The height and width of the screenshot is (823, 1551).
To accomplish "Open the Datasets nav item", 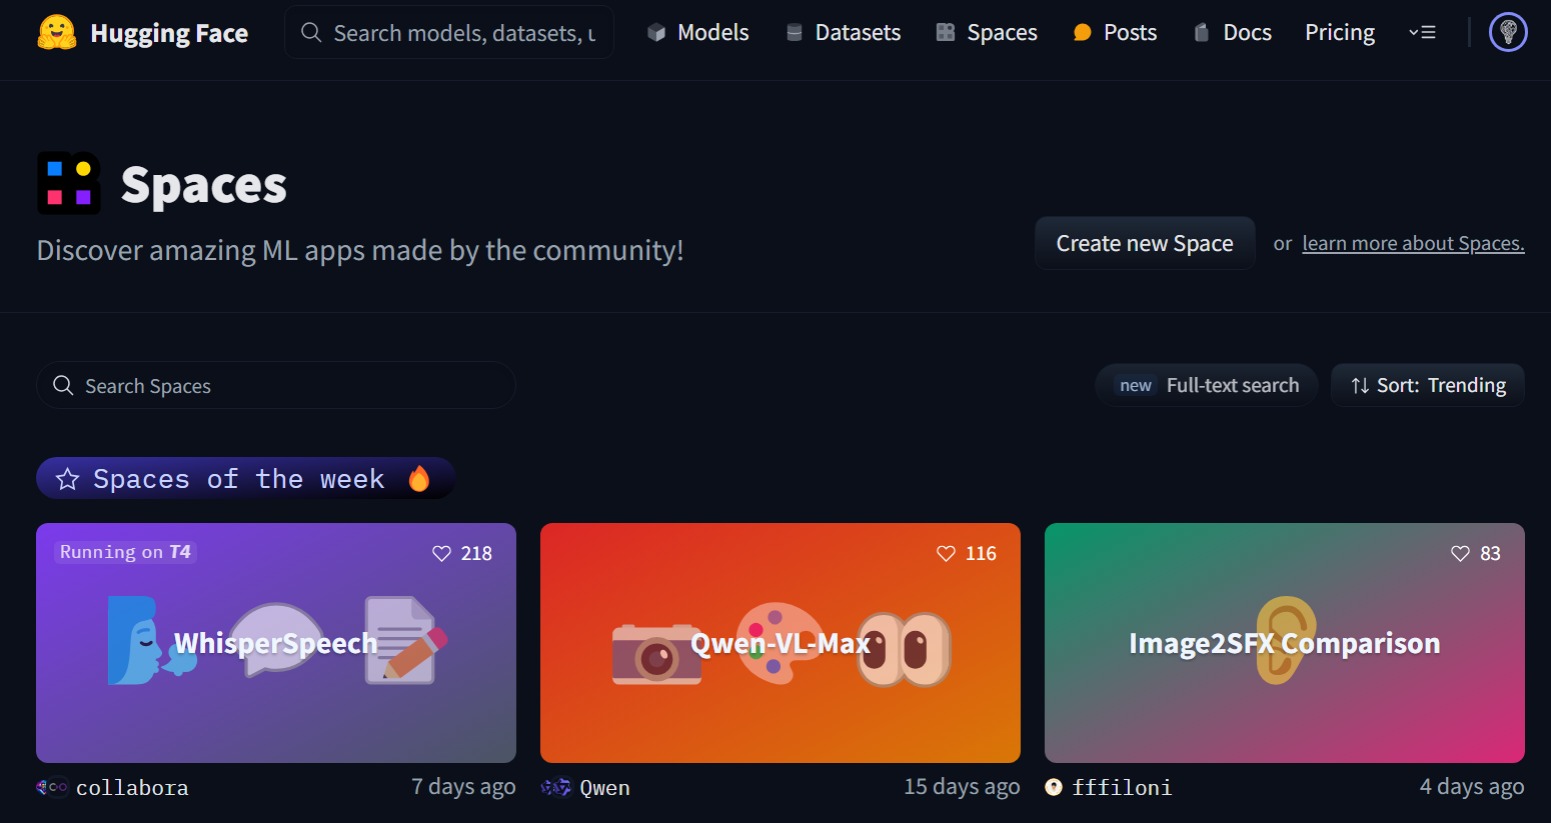I will click(843, 33).
